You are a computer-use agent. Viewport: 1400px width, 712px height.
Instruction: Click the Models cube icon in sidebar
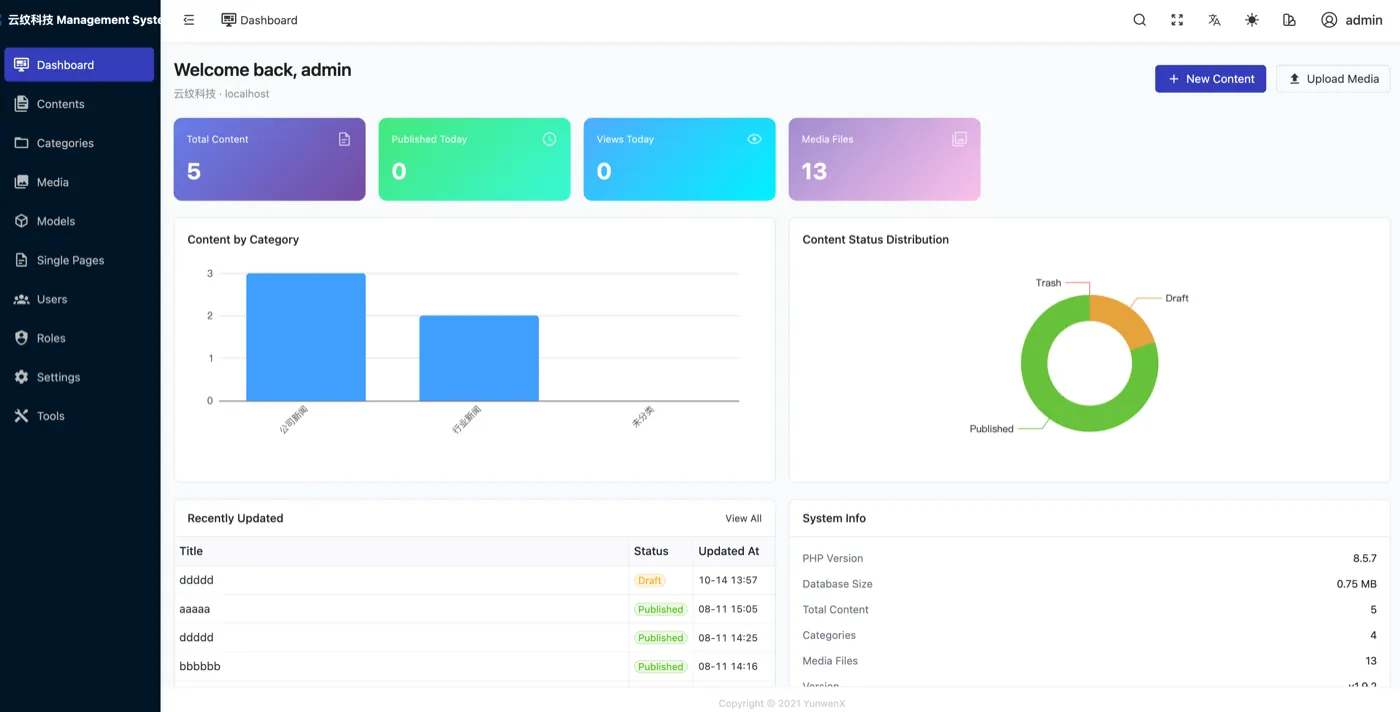pyautogui.click(x=21, y=221)
